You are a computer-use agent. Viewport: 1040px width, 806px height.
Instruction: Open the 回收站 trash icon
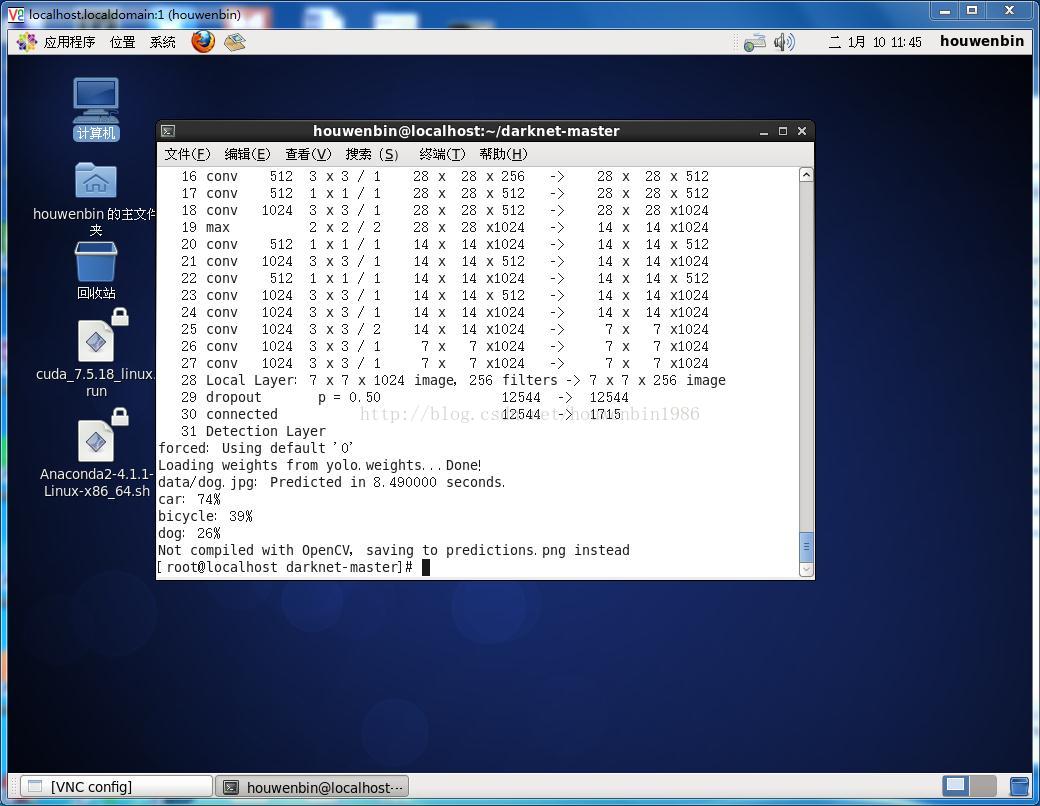[96, 261]
